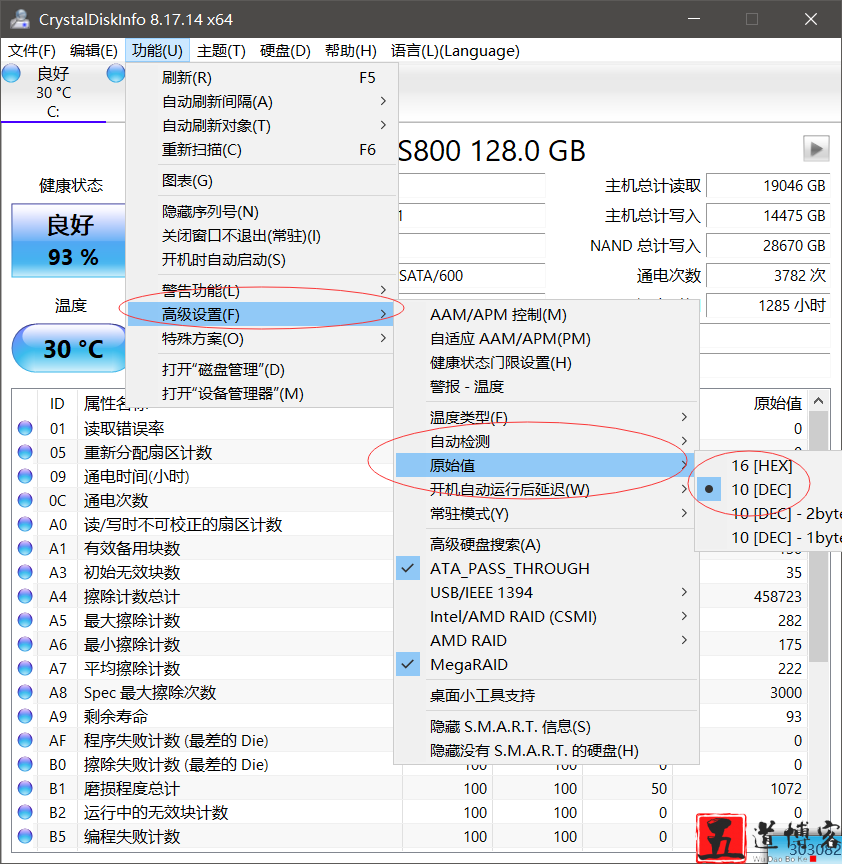
Task: Click the blue circle next to 磨损程度总计
Action: pyautogui.click(x=25, y=789)
